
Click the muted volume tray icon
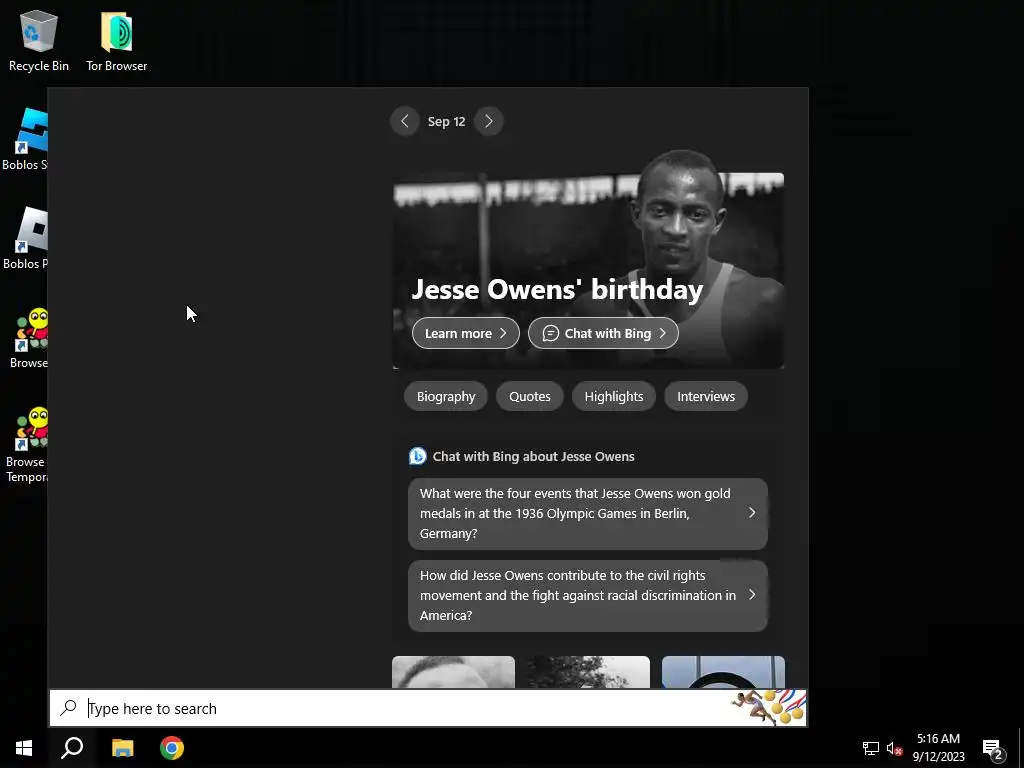(x=894, y=748)
